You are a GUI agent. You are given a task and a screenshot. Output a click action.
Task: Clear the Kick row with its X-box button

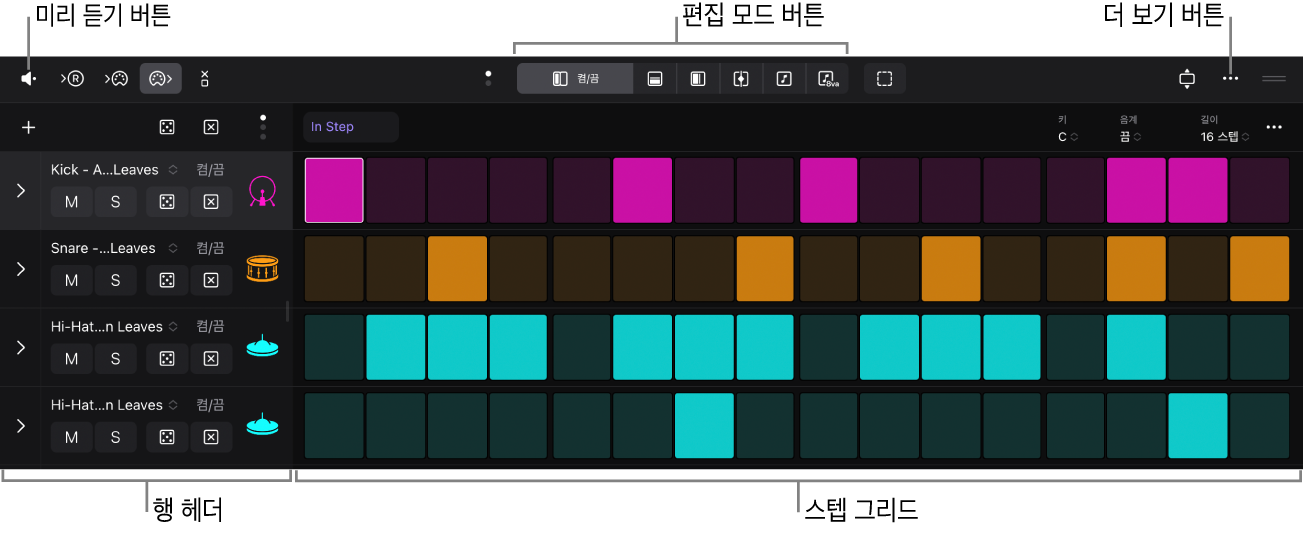211,202
